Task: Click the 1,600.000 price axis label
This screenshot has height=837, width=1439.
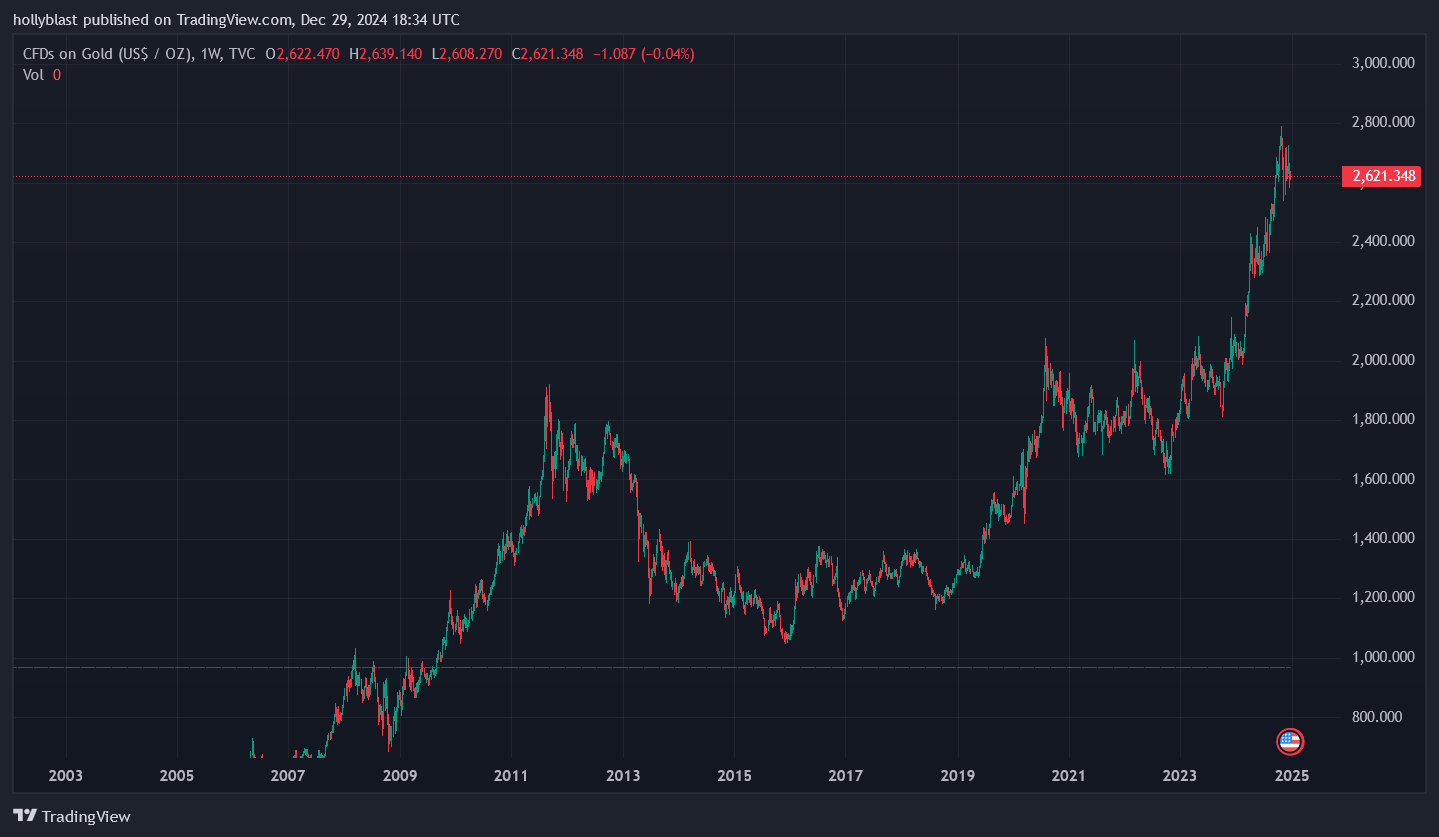Action: 1384,479
